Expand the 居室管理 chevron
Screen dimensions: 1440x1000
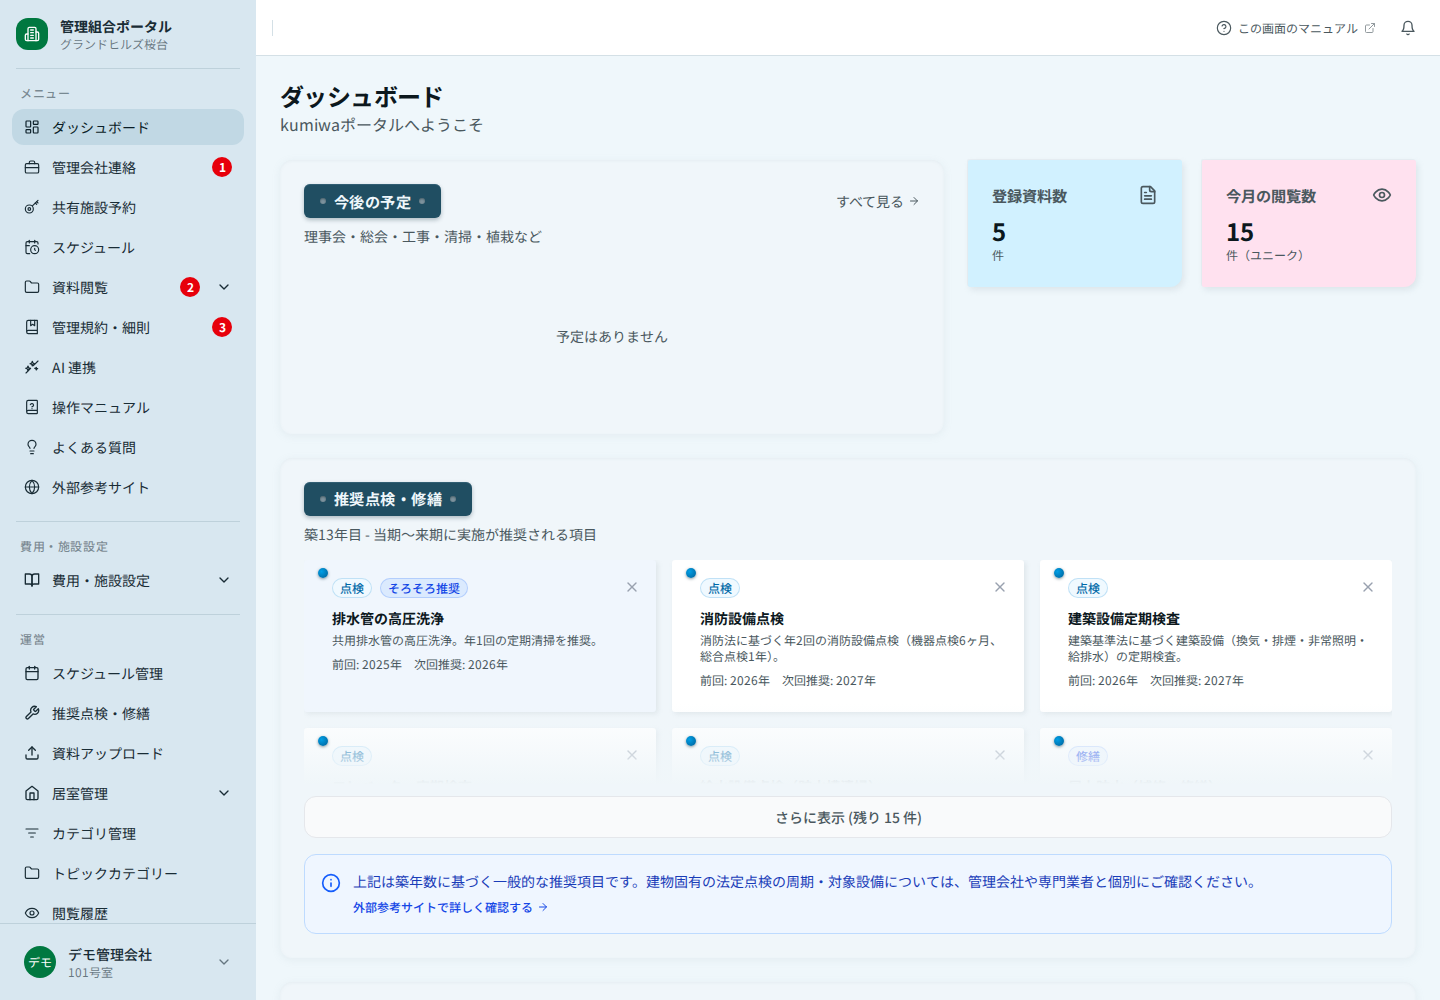(224, 793)
